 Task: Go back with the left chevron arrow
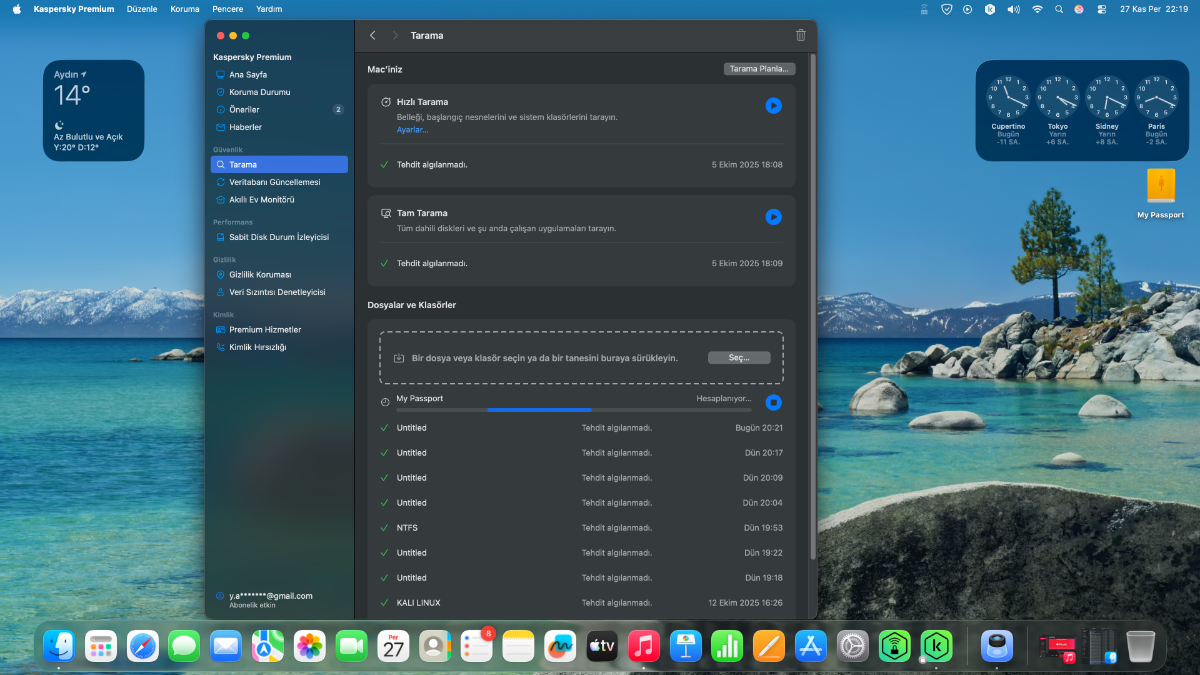point(373,35)
